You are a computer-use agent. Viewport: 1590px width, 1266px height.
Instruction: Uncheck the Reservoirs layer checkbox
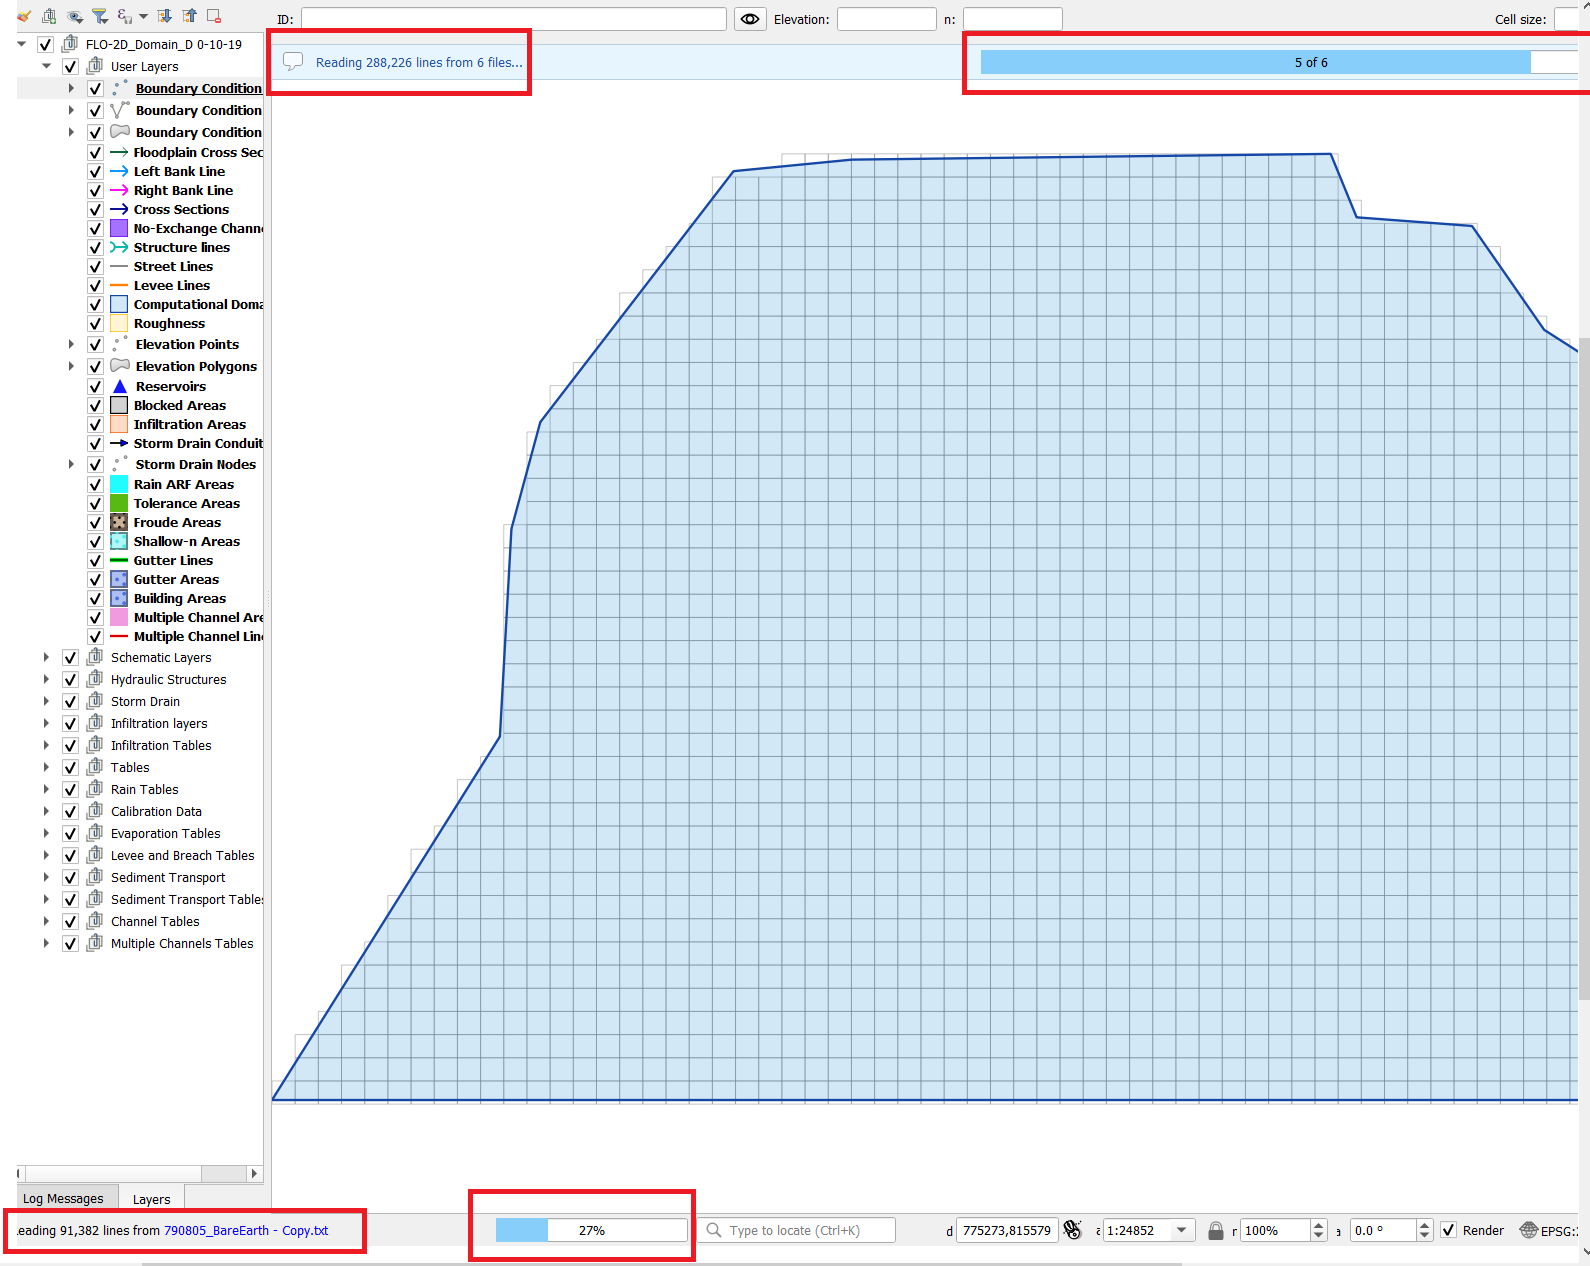pyautogui.click(x=95, y=387)
